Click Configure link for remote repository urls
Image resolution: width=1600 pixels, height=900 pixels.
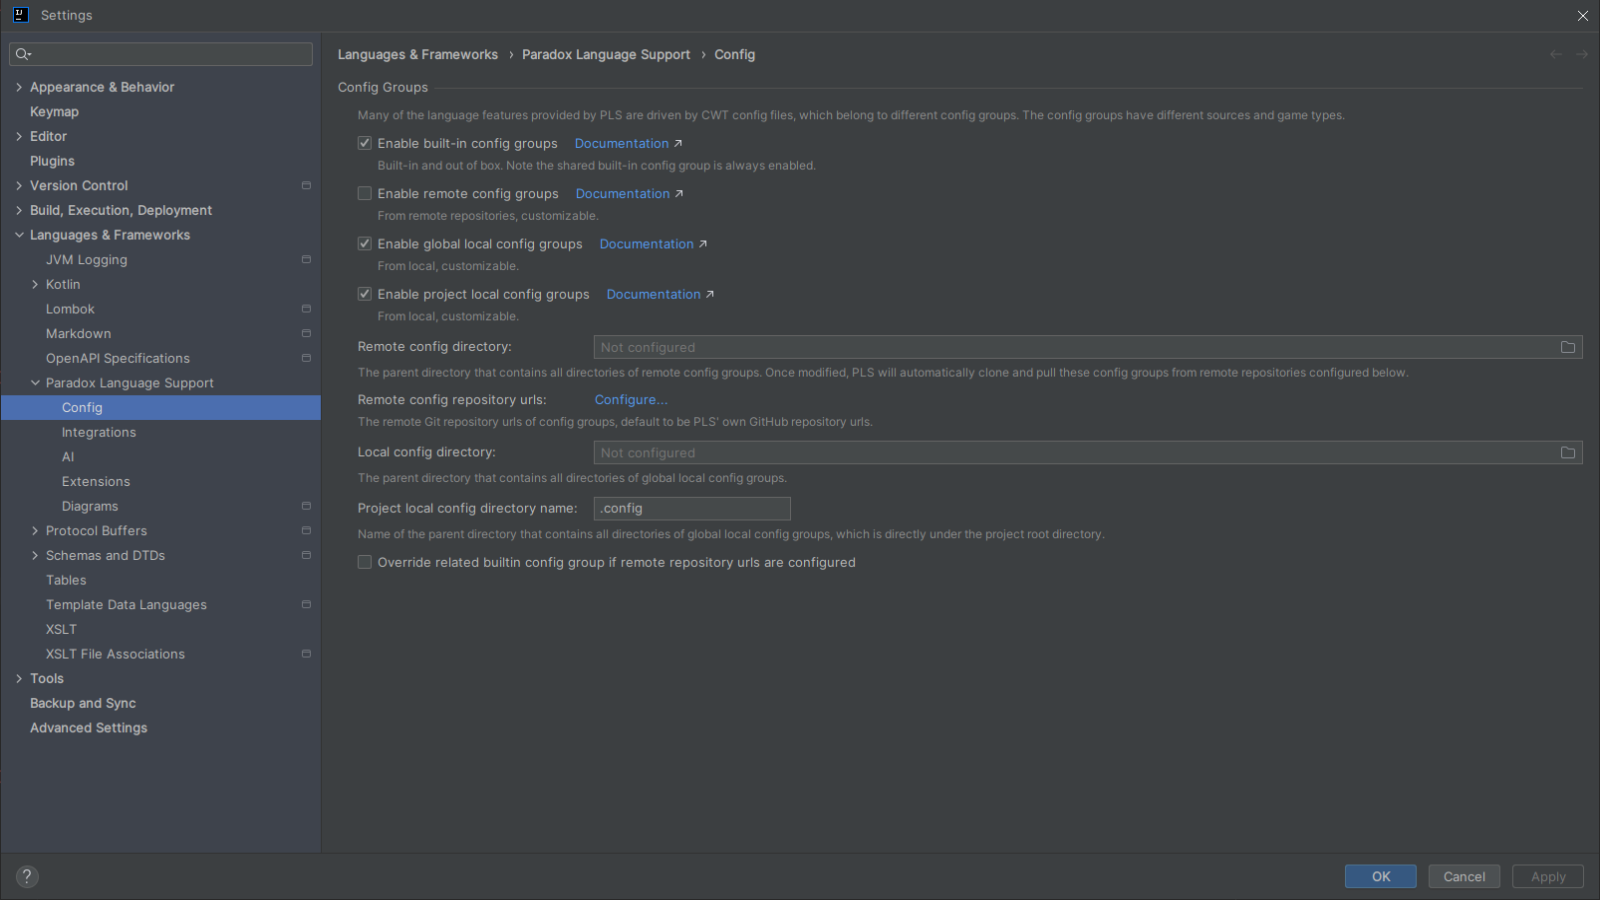[x=630, y=400]
